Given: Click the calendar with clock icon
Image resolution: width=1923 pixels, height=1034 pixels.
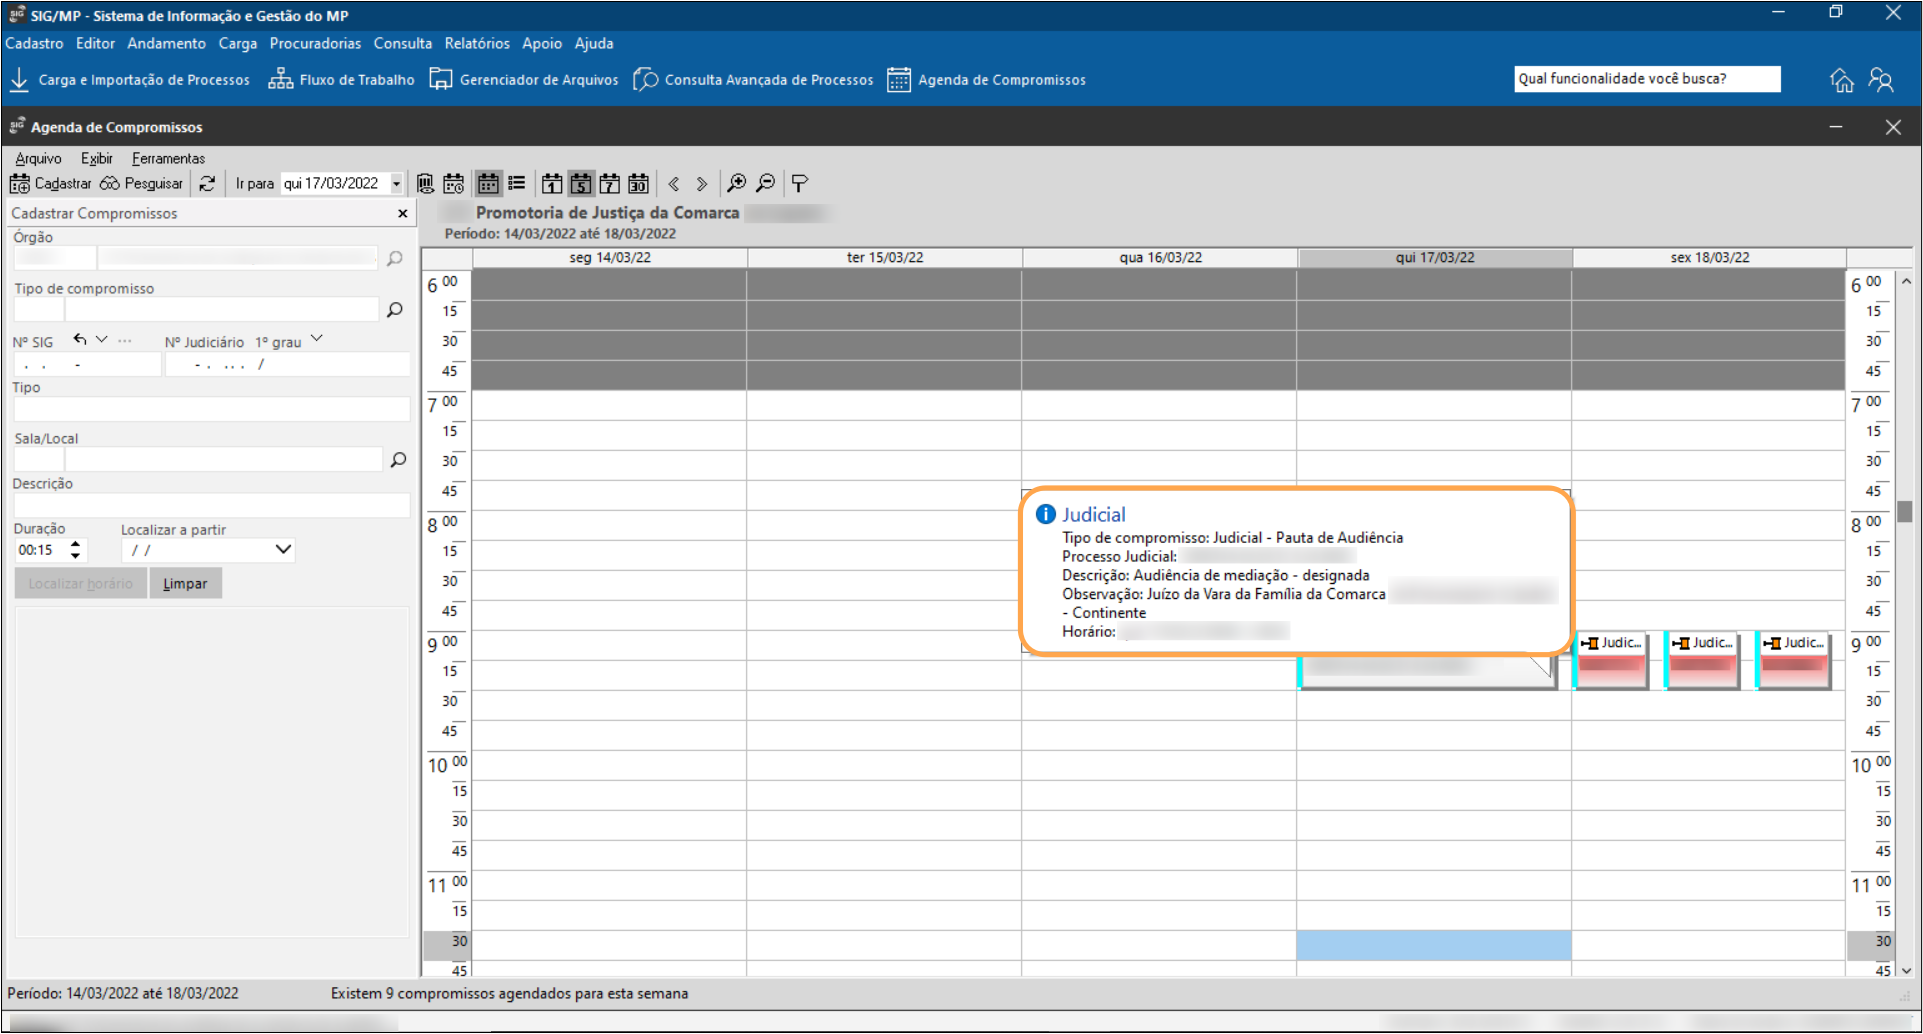Looking at the screenshot, I should [x=454, y=184].
